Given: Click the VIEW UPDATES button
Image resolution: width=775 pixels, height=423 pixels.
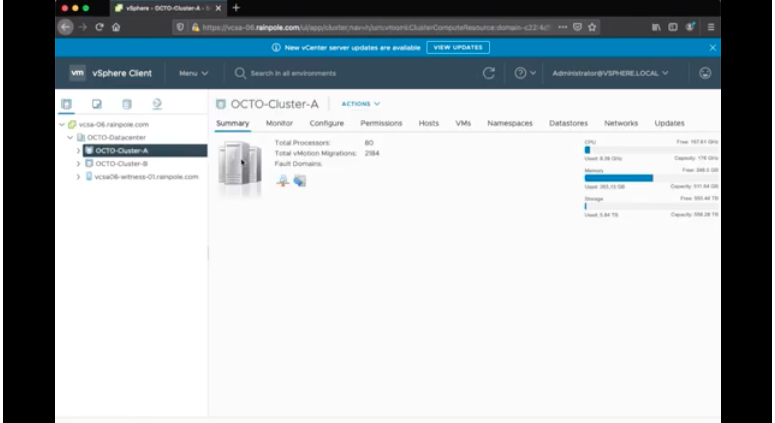Looking at the screenshot, I should (x=458, y=47).
